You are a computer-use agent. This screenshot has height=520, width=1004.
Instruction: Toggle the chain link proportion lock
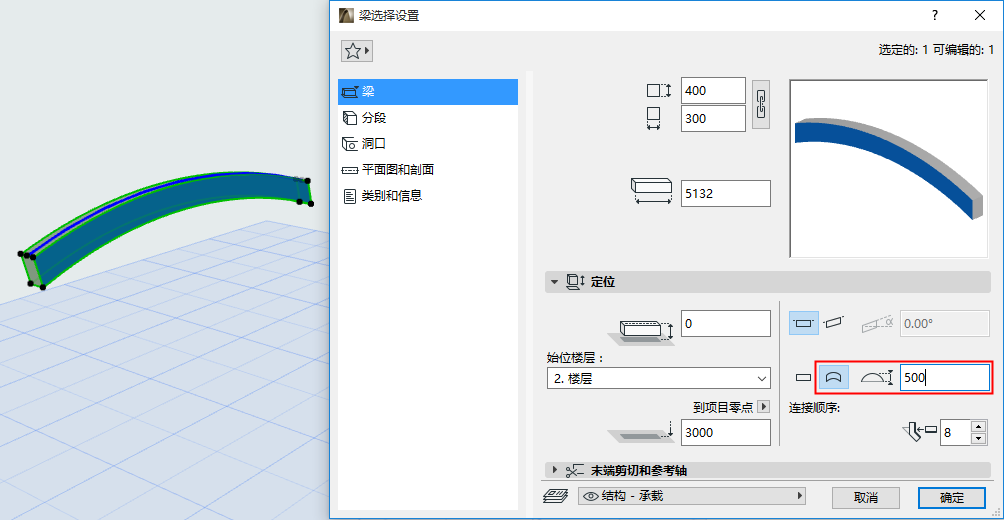(x=761, y=105)
